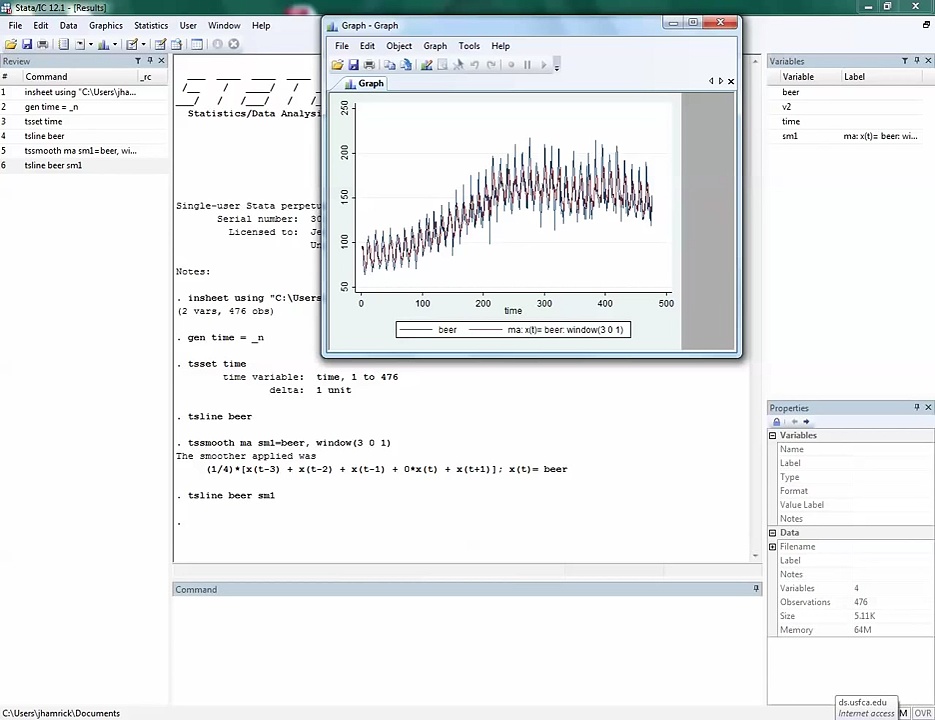Select the 'sm1' variable in Variables panel

[x=790, y=136]
